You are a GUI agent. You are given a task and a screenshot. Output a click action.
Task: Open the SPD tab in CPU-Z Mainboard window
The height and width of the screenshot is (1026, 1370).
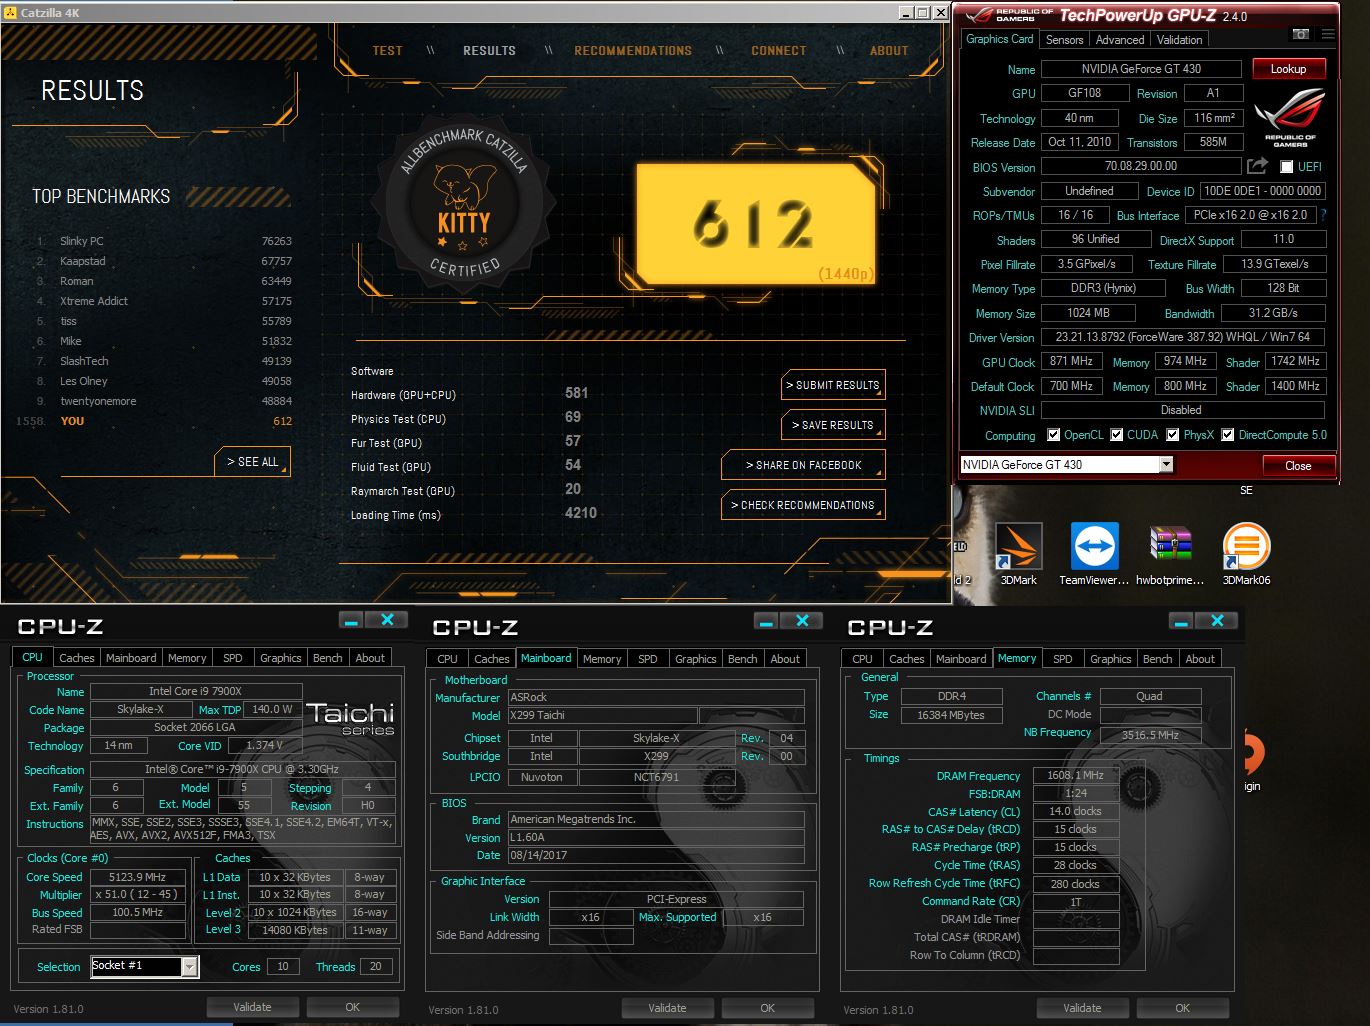[x=648, y=659]
